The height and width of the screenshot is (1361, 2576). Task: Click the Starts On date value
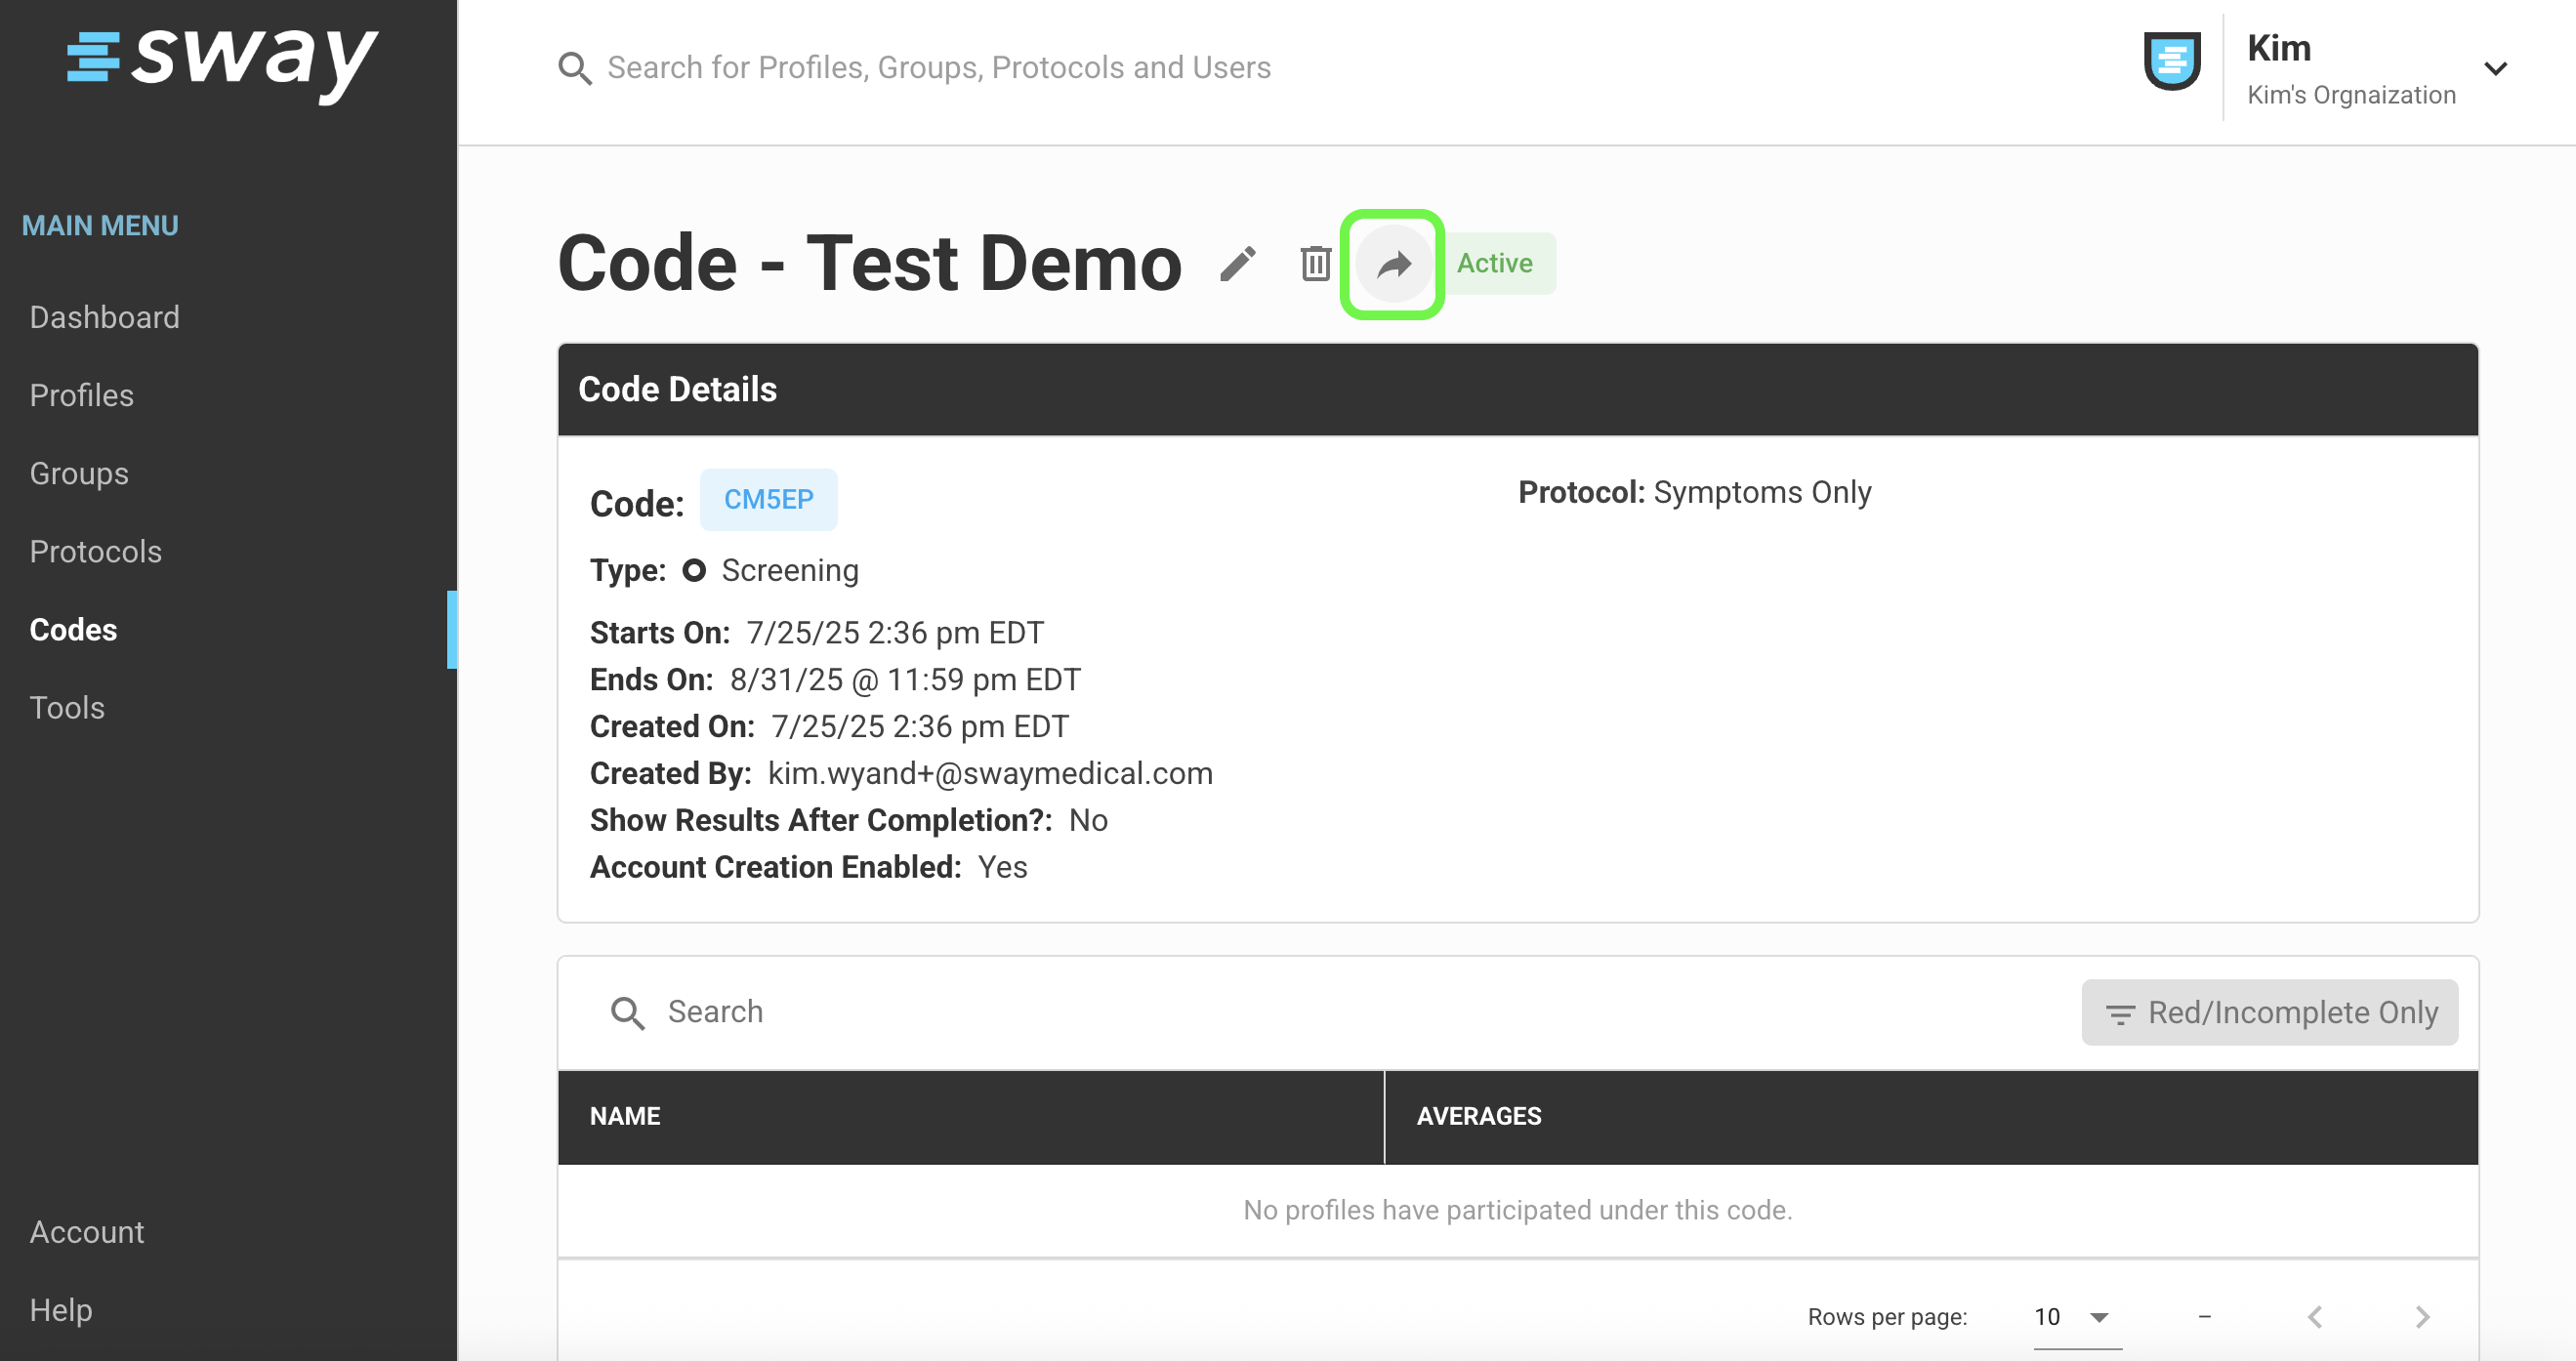click(895, 633)
